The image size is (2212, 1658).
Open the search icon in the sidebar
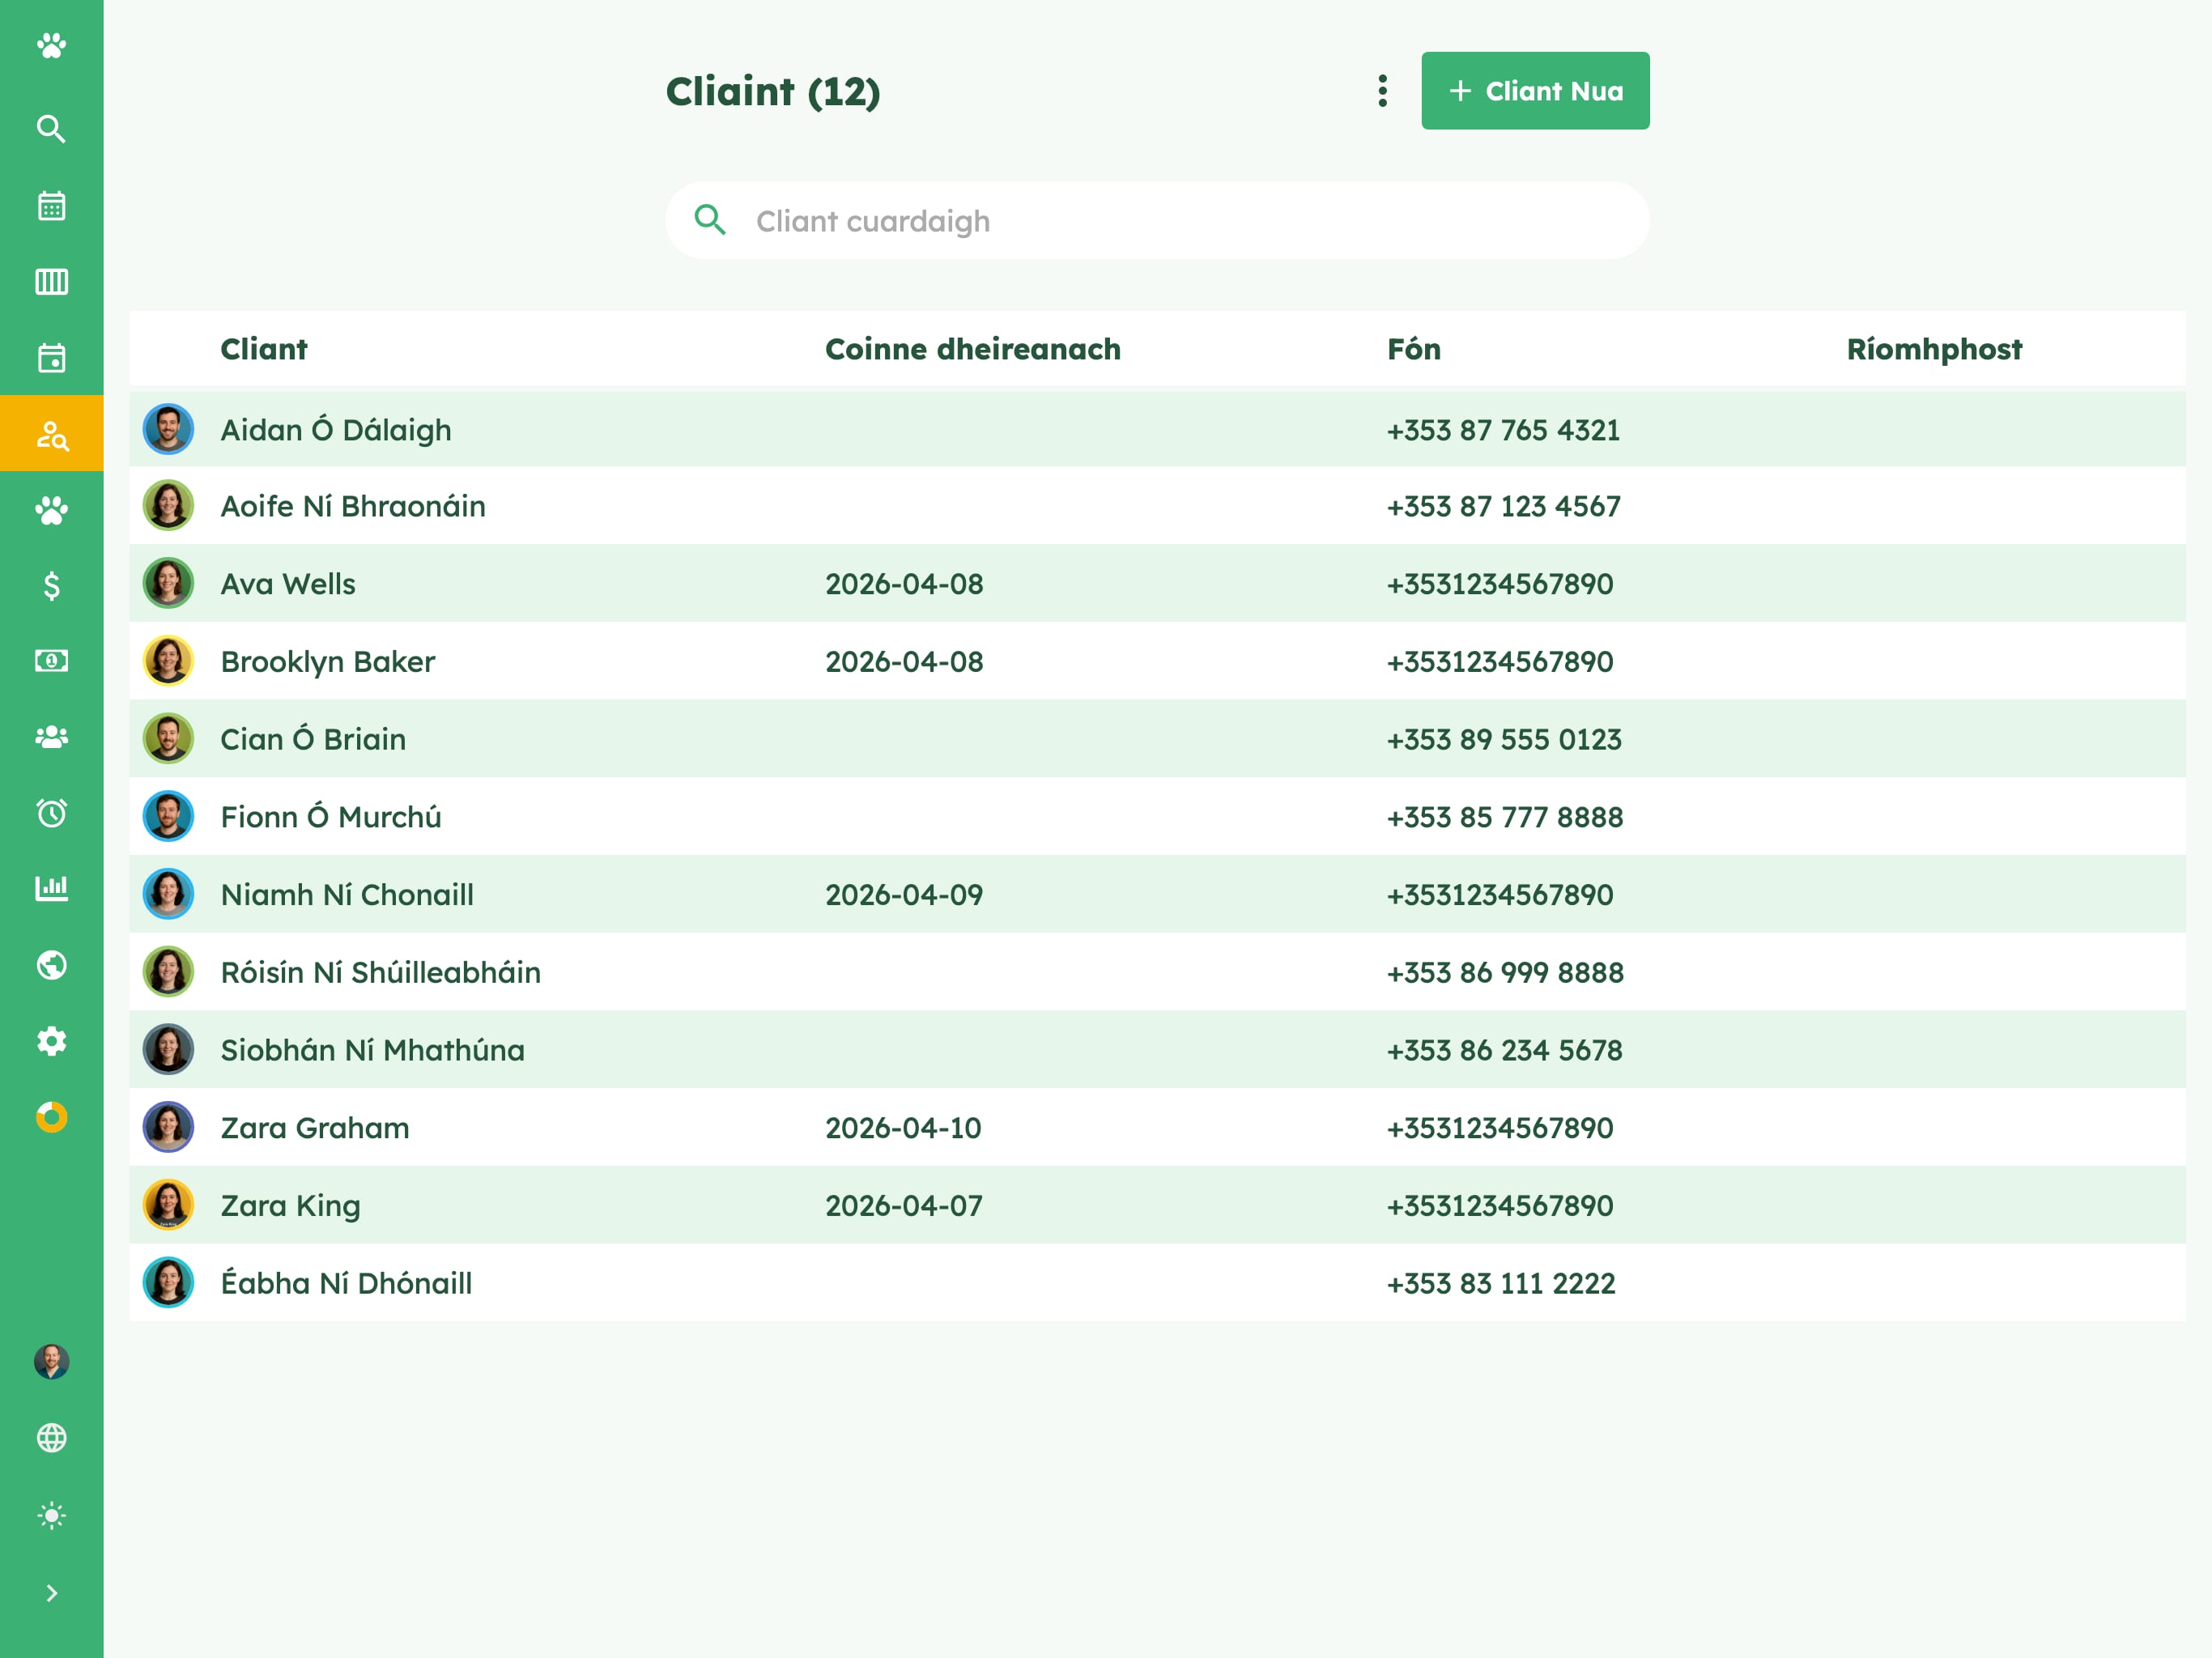pos(51,129)
